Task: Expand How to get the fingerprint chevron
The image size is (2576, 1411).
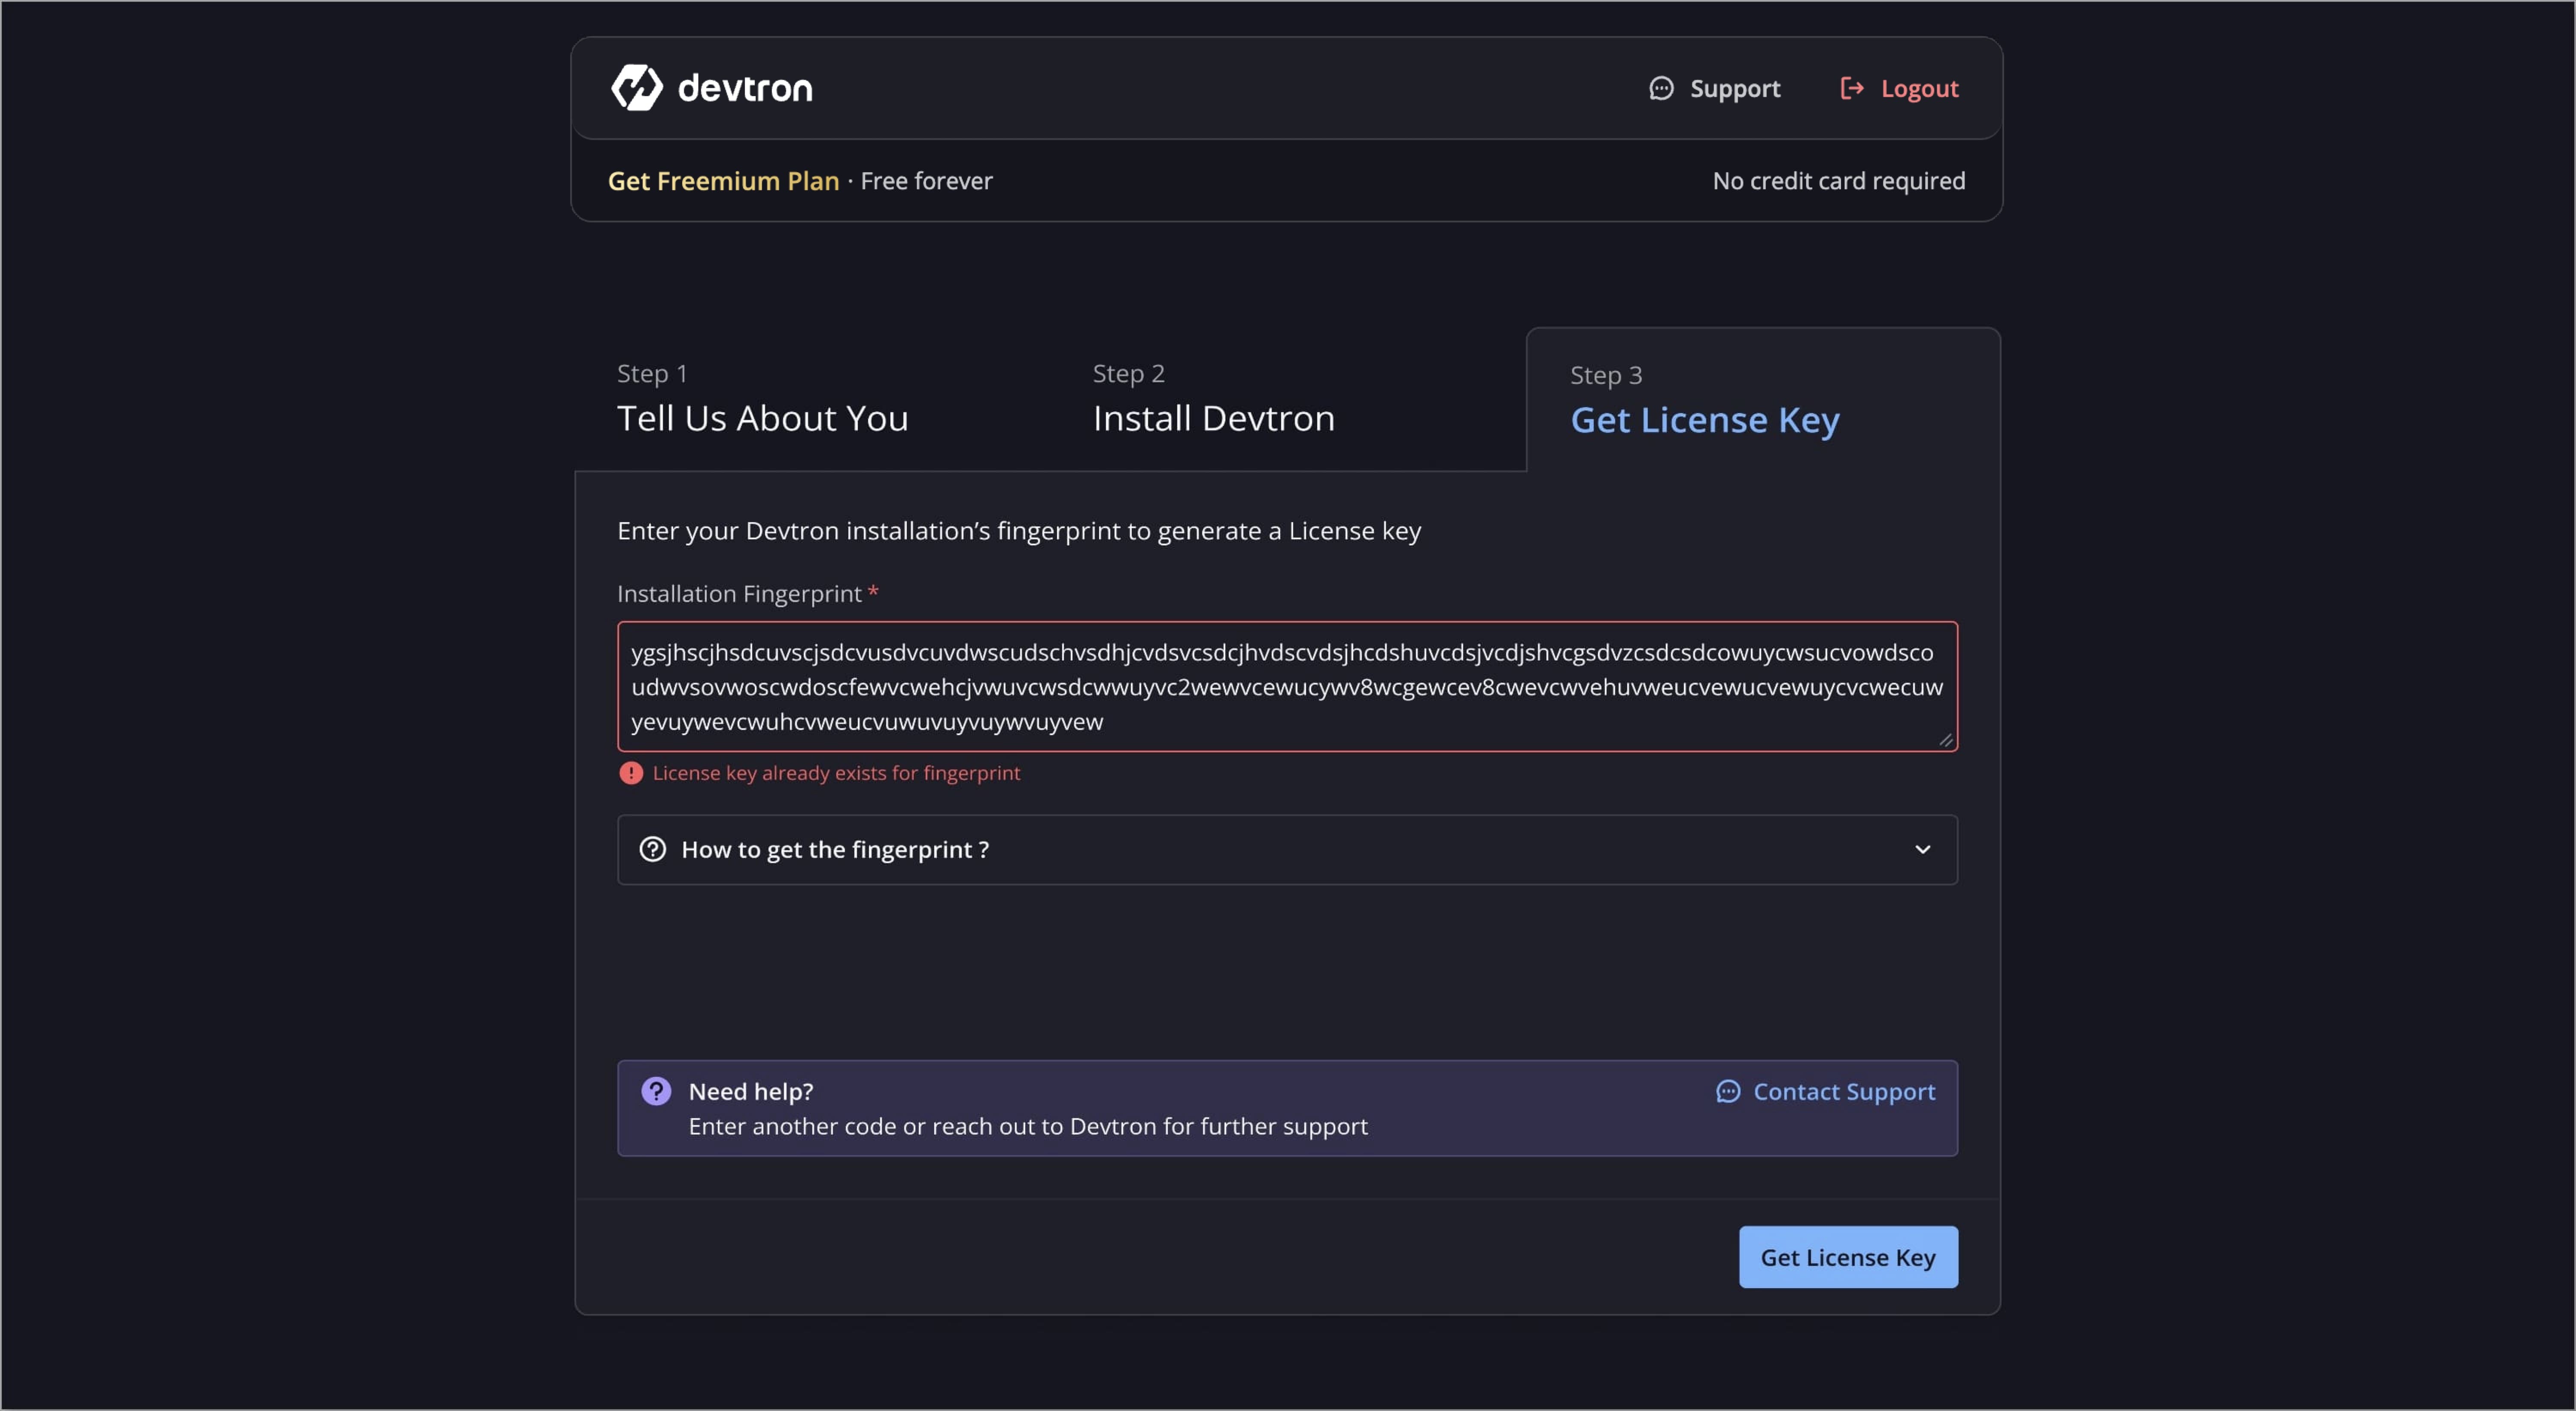Action: point(1922,850)
